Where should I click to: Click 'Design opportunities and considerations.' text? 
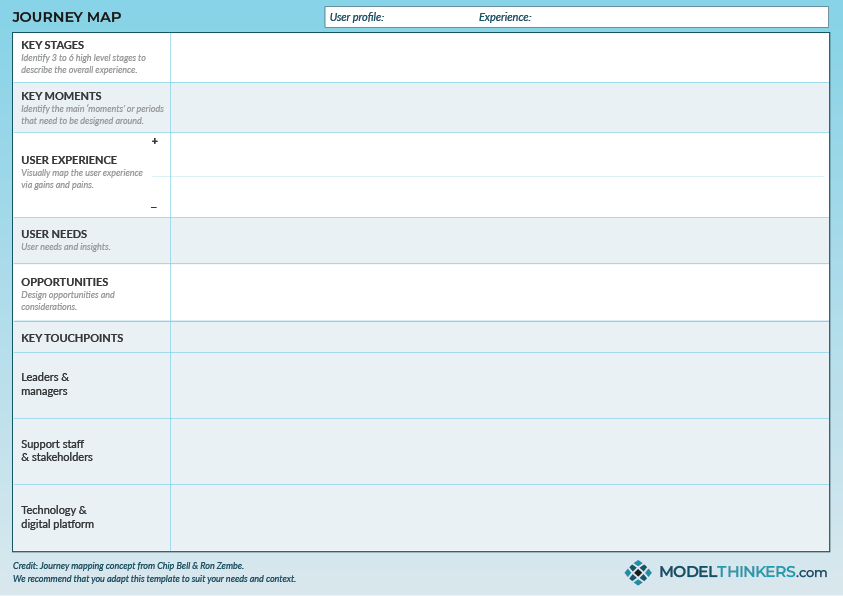[x=68, y=301]
